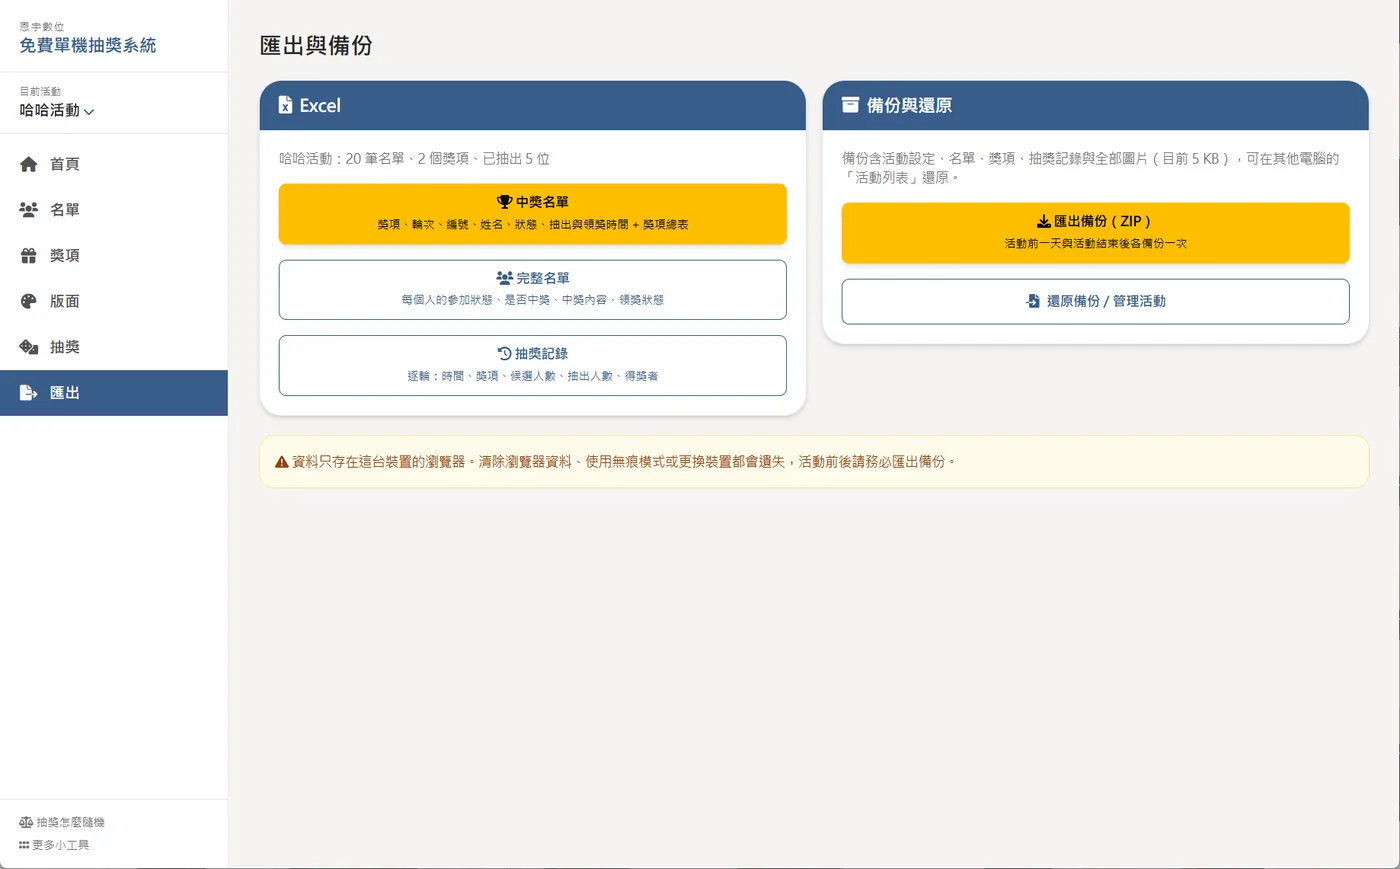The width and height of the screenshot is (1400, 869).
Task: Open the 抽獎 page label
Action: pyautogui.click(x=65, y=347)
